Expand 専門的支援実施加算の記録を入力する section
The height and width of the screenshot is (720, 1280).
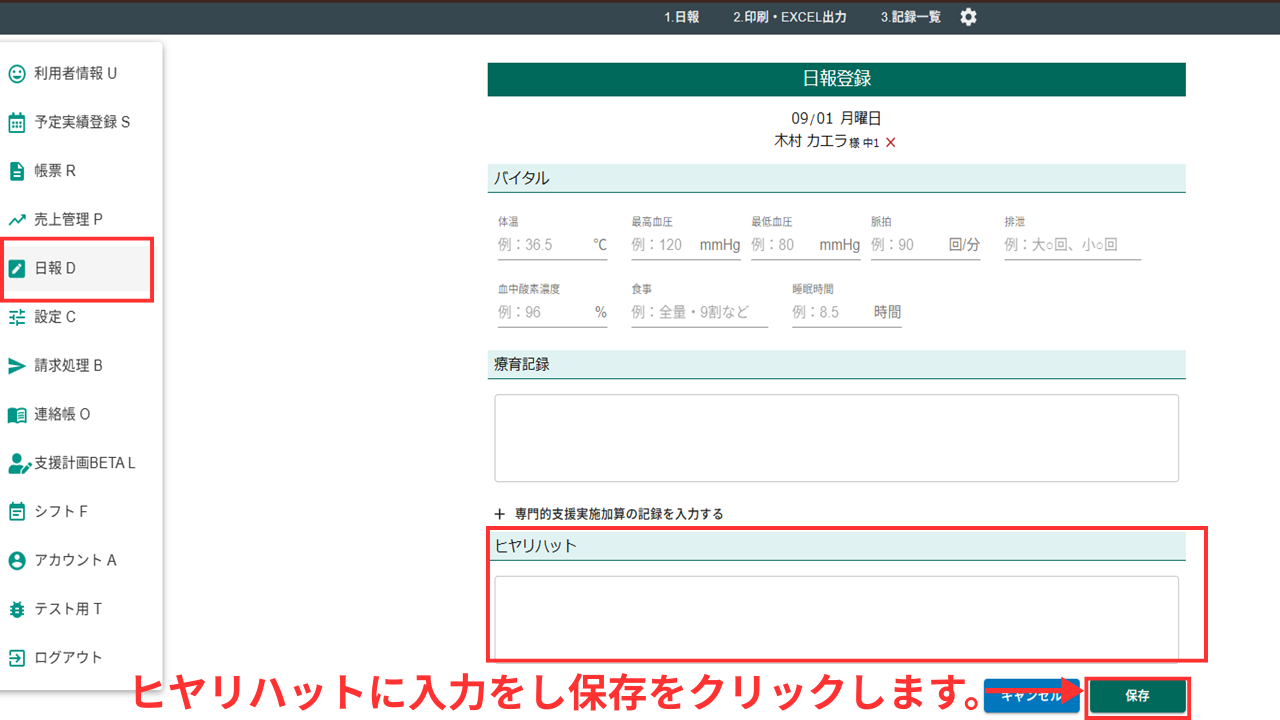click(608, 513)
